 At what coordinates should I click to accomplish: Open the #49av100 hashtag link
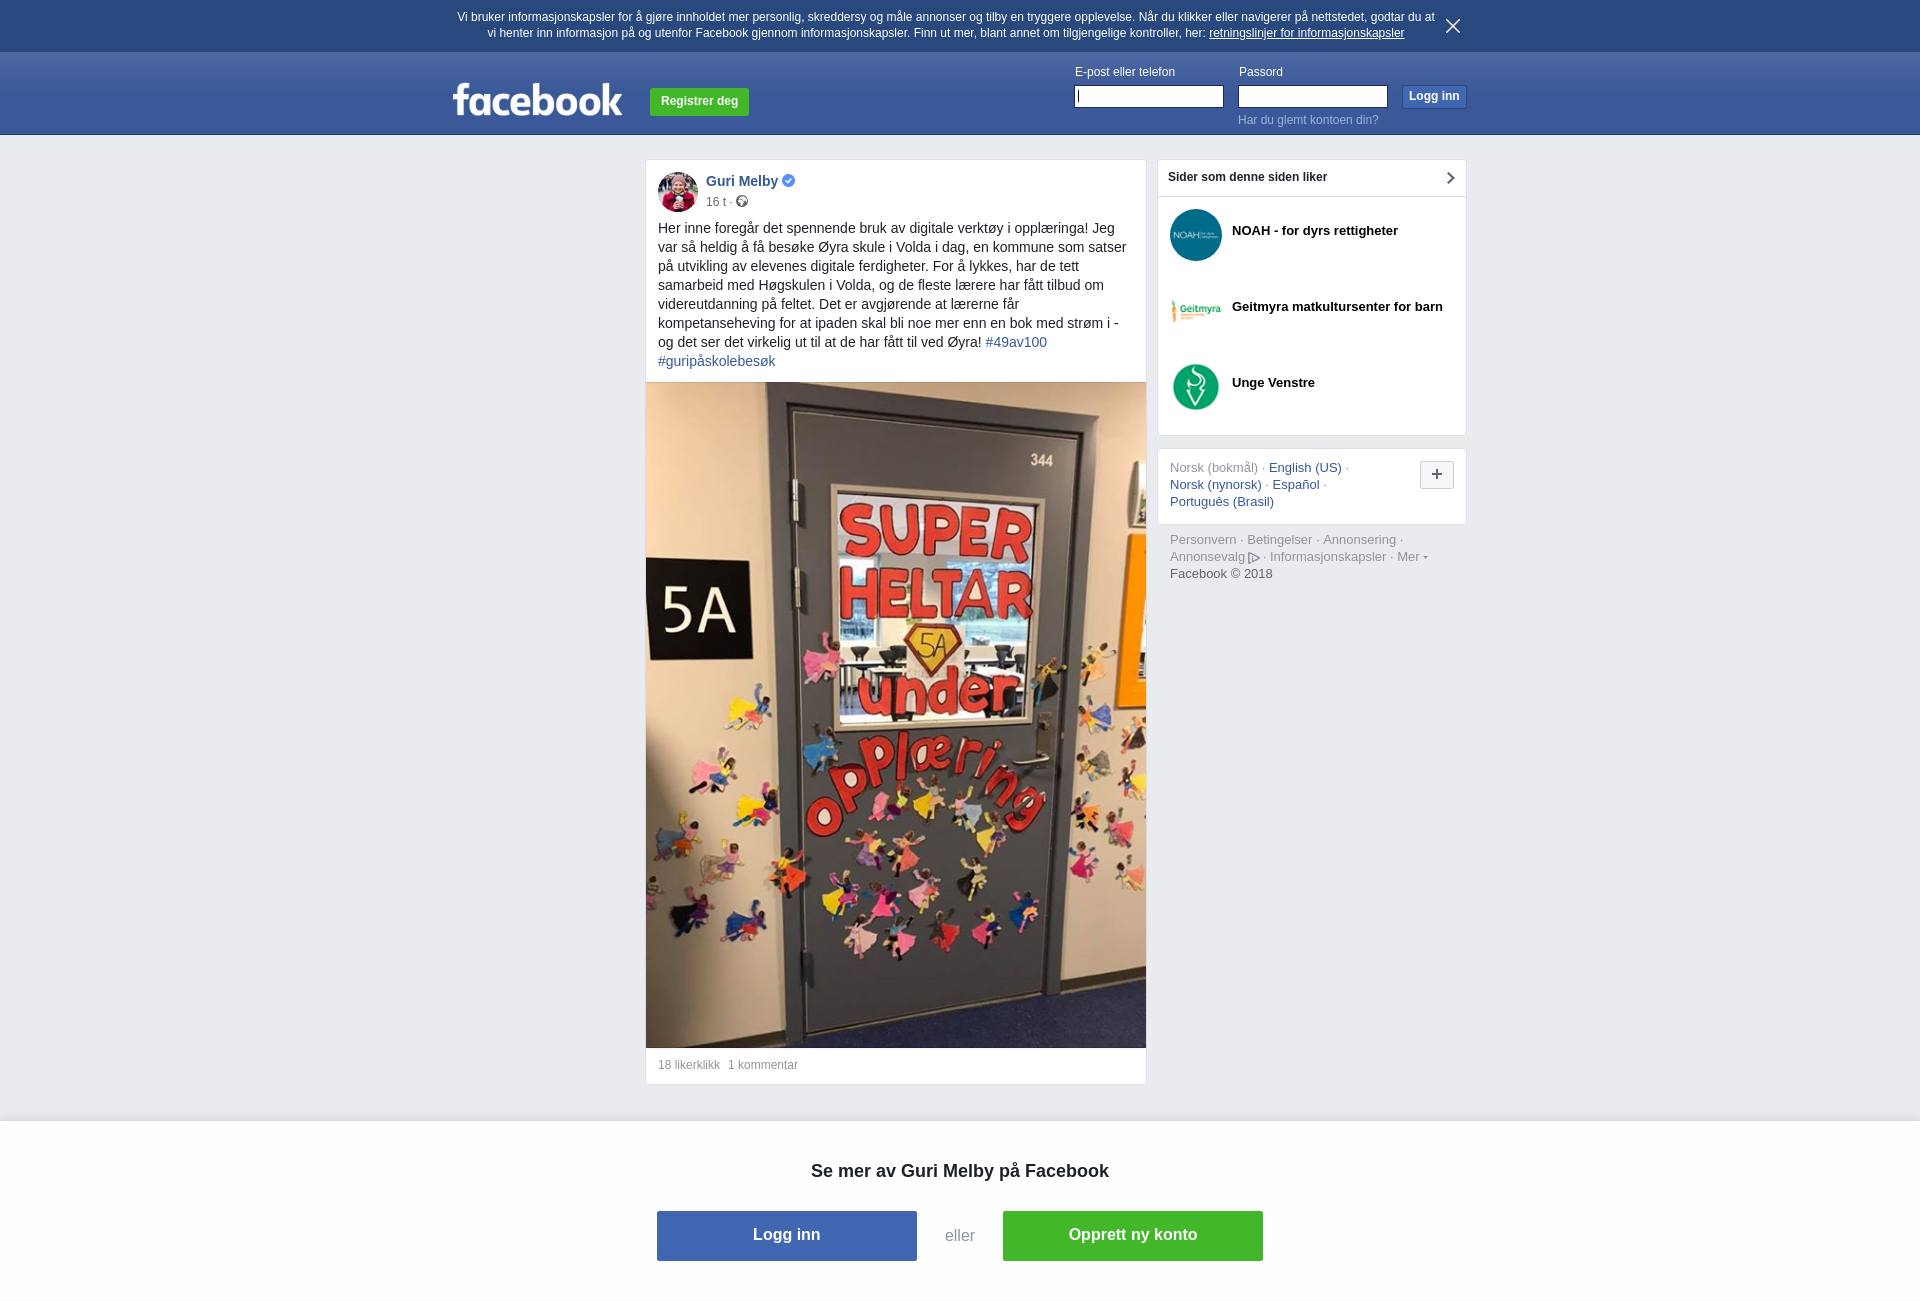pos(1016,342)
